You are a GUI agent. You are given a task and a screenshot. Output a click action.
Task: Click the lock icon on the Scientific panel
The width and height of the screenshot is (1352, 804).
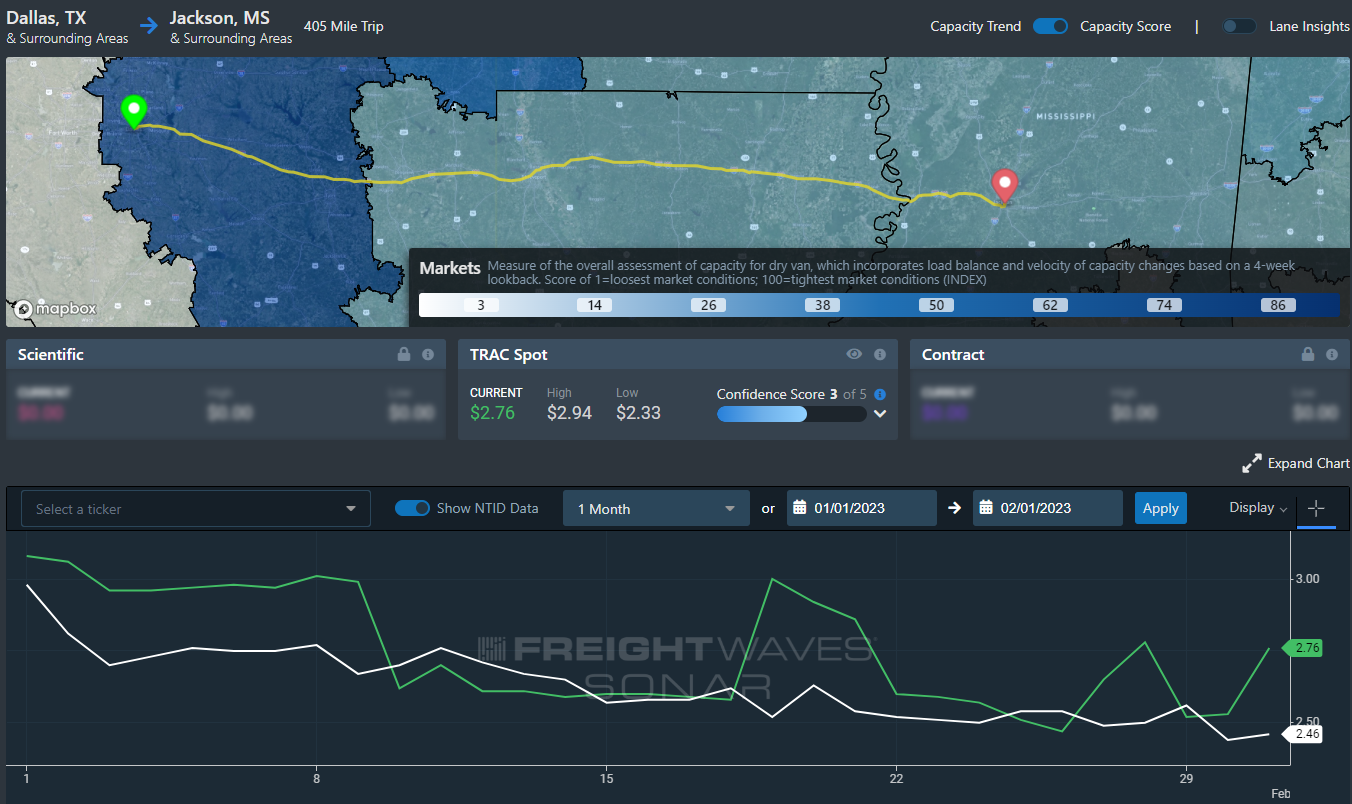click(x=404, y=354)
